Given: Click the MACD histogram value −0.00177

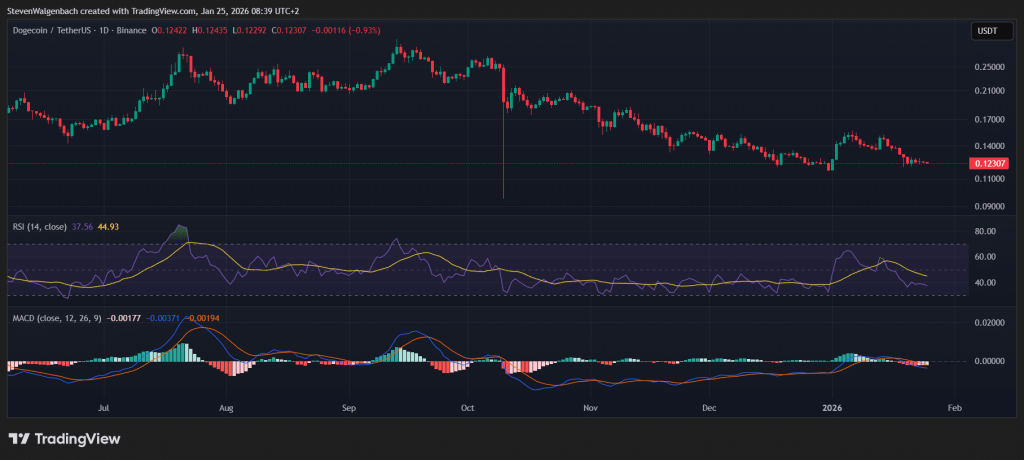Looking at the screenshot, I should coord(123,318).
